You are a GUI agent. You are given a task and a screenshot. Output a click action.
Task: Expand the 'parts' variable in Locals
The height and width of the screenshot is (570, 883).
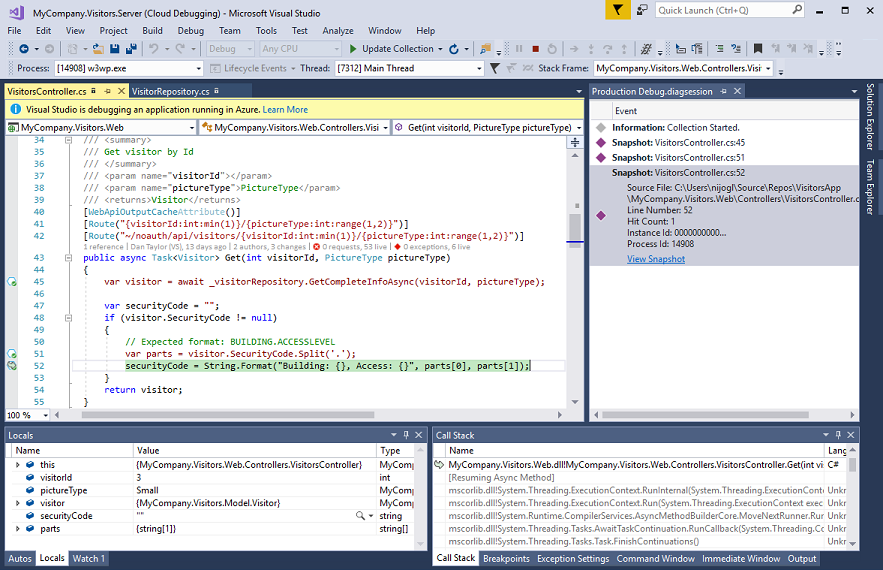[x=17, y=528]
